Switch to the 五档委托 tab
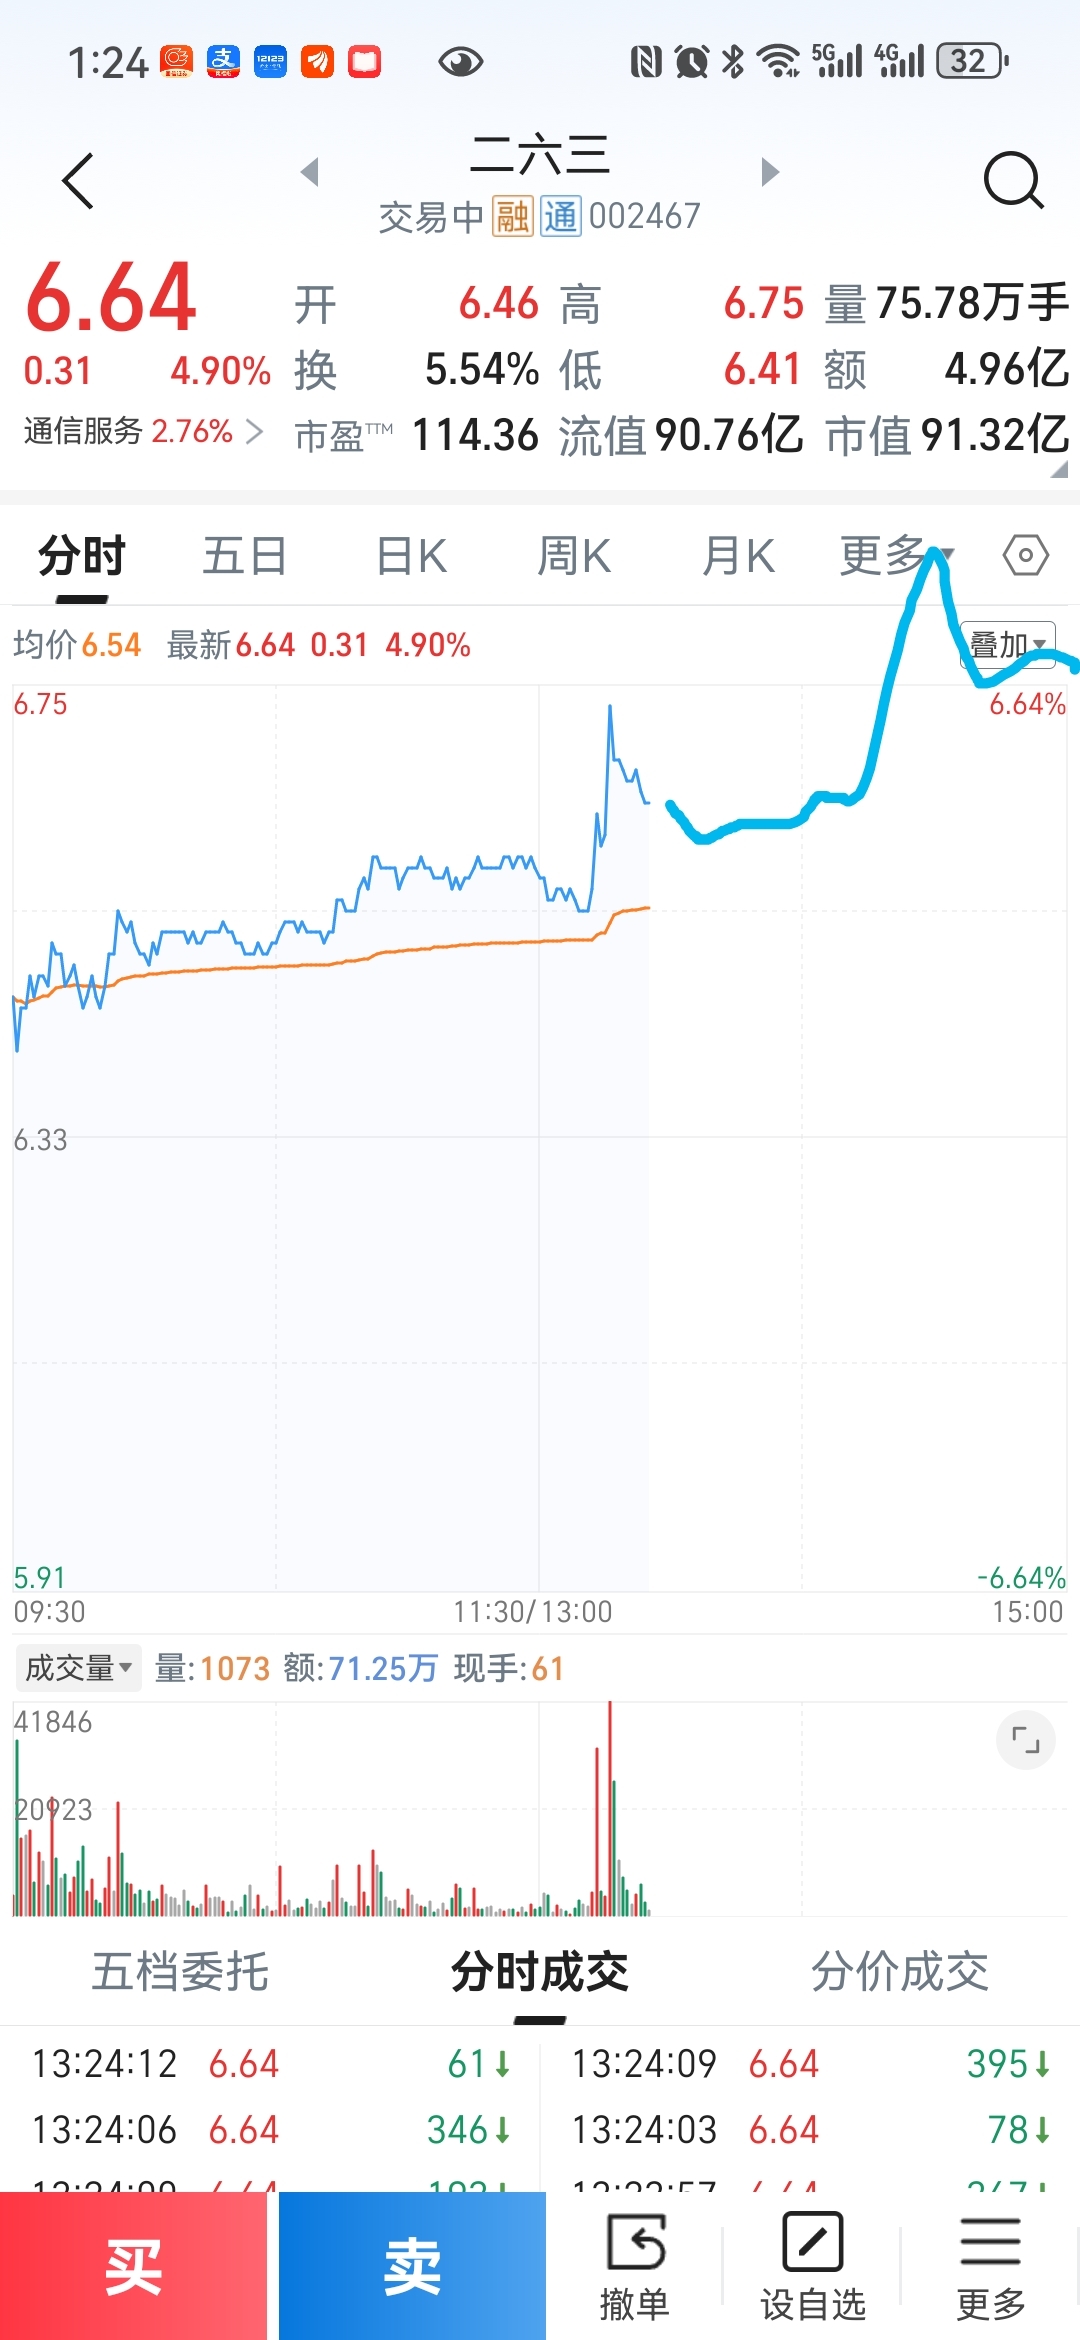The image size is (1080, 2340). (180, 1972)
